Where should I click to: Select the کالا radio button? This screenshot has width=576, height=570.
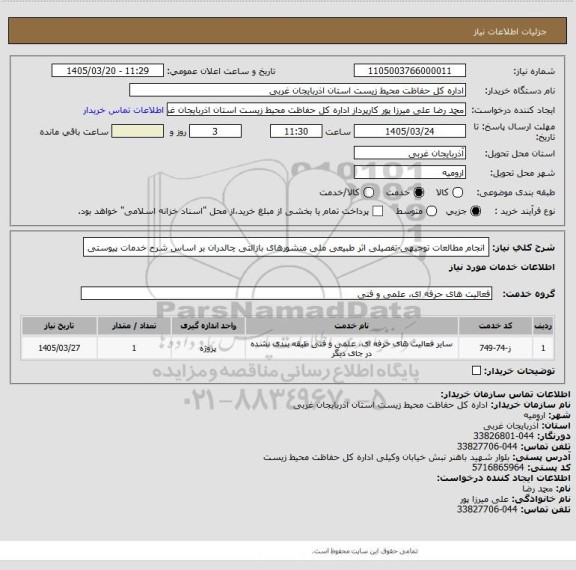(457, 192)
